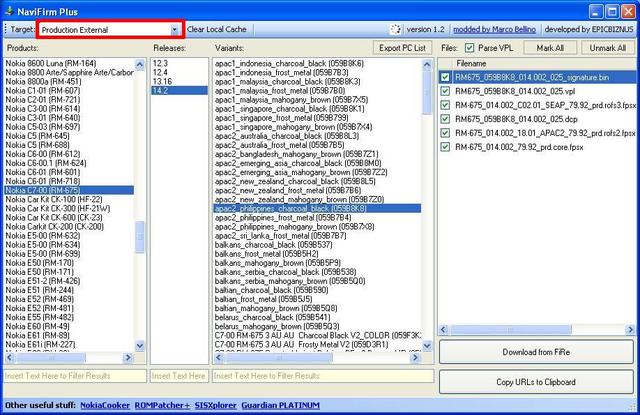
Task: Click the Filename column header
Action: pyautogui.click(x=544, y=63)
